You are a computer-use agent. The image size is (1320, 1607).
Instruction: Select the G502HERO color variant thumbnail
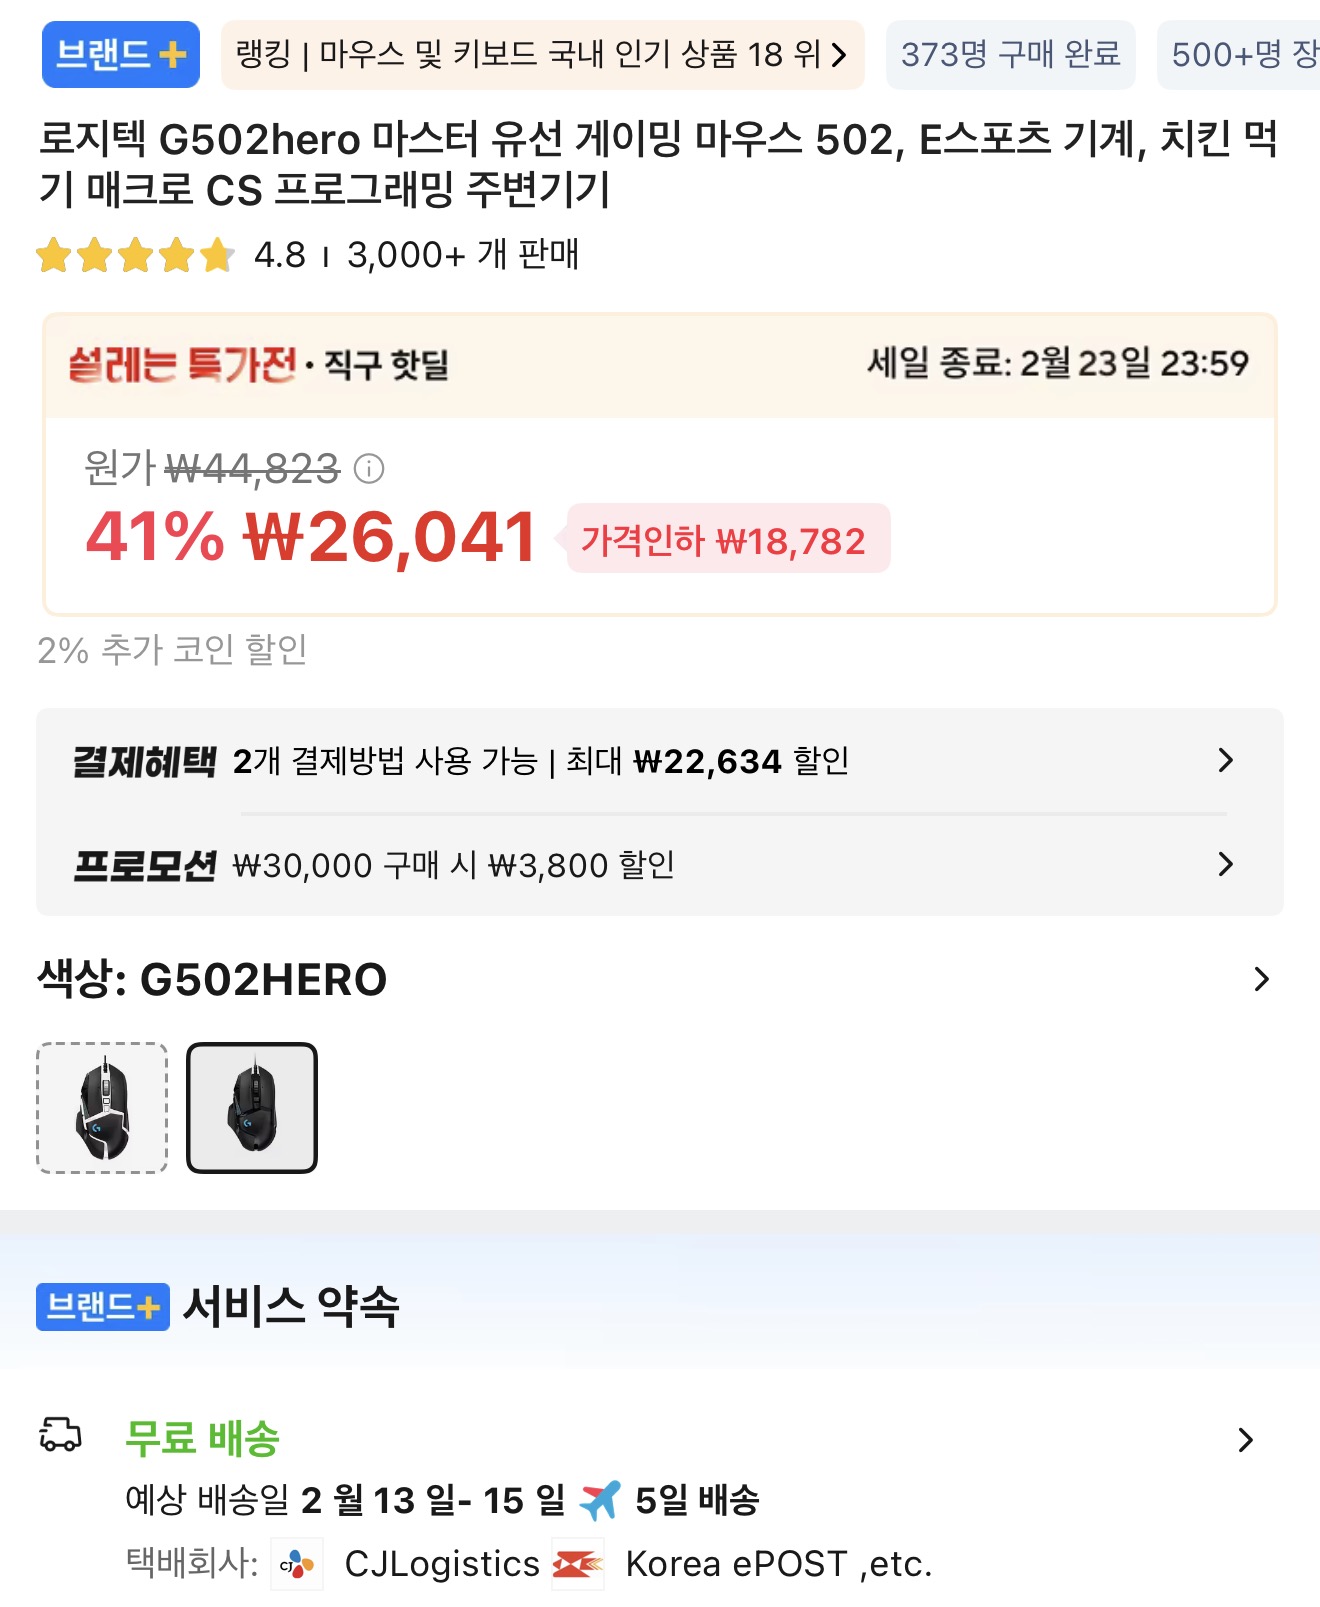point(252,1108)
